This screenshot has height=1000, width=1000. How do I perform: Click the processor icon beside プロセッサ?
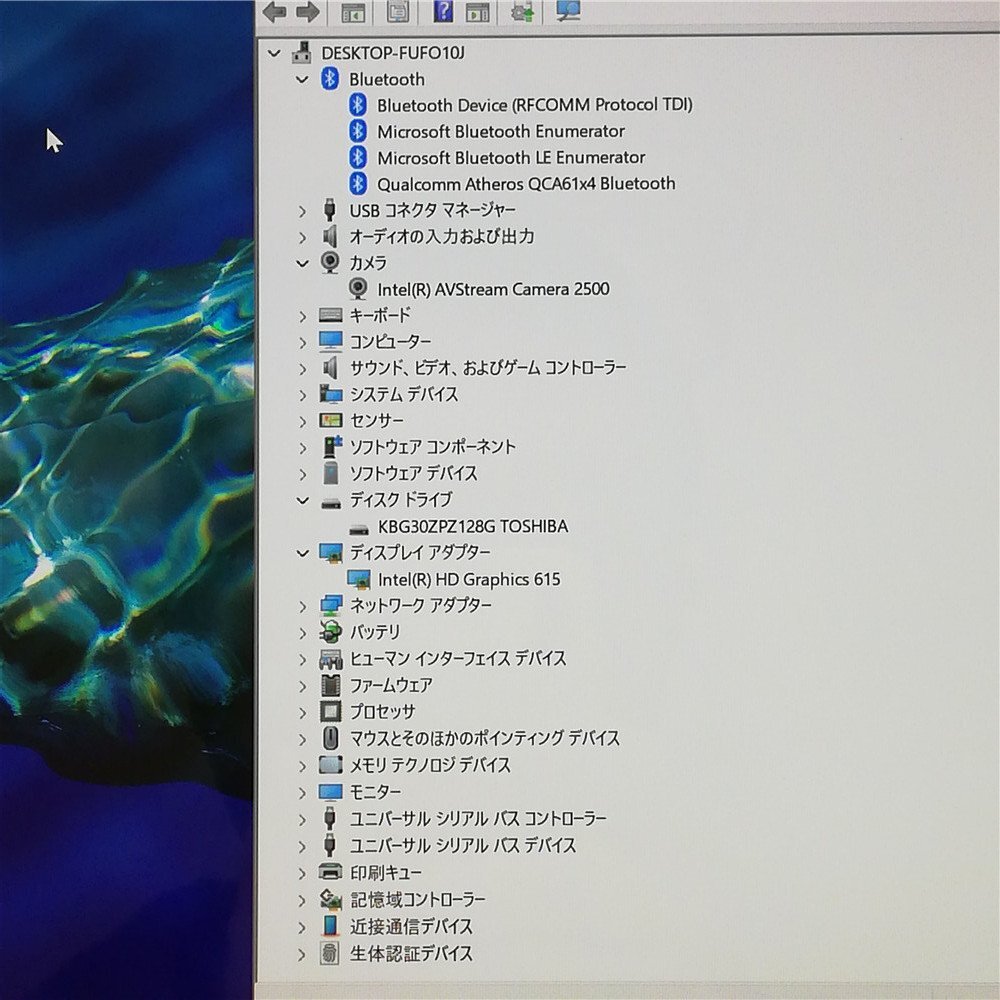(330, 711)
